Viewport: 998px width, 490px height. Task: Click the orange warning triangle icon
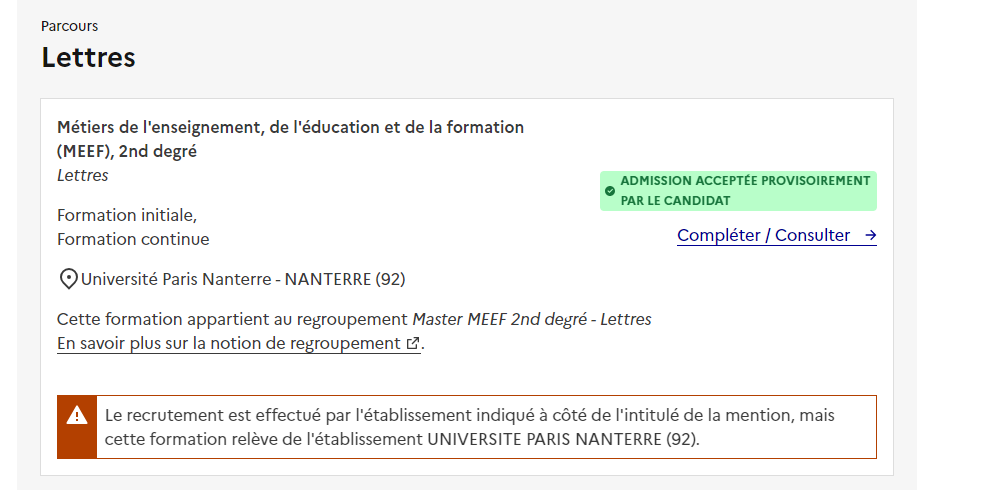click(77, 416)
